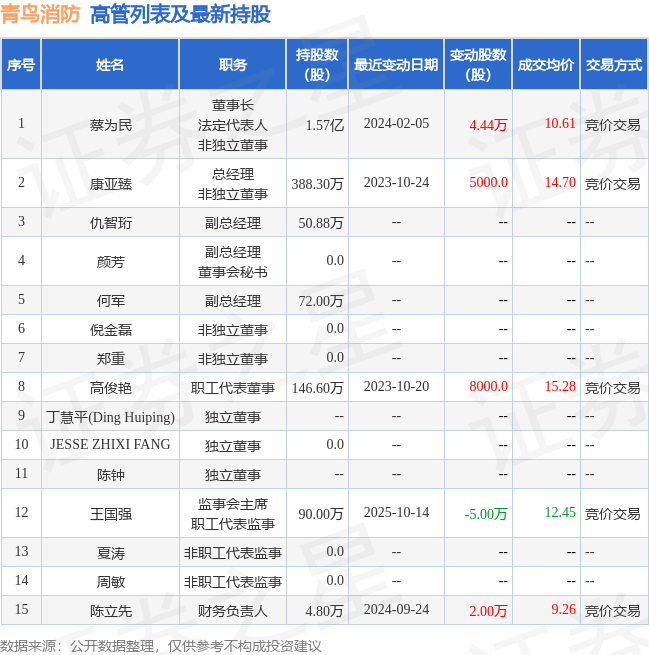Viewport: 649px width, 655px height.
Task: Select the 职务 column header
Action: [233, 65]
